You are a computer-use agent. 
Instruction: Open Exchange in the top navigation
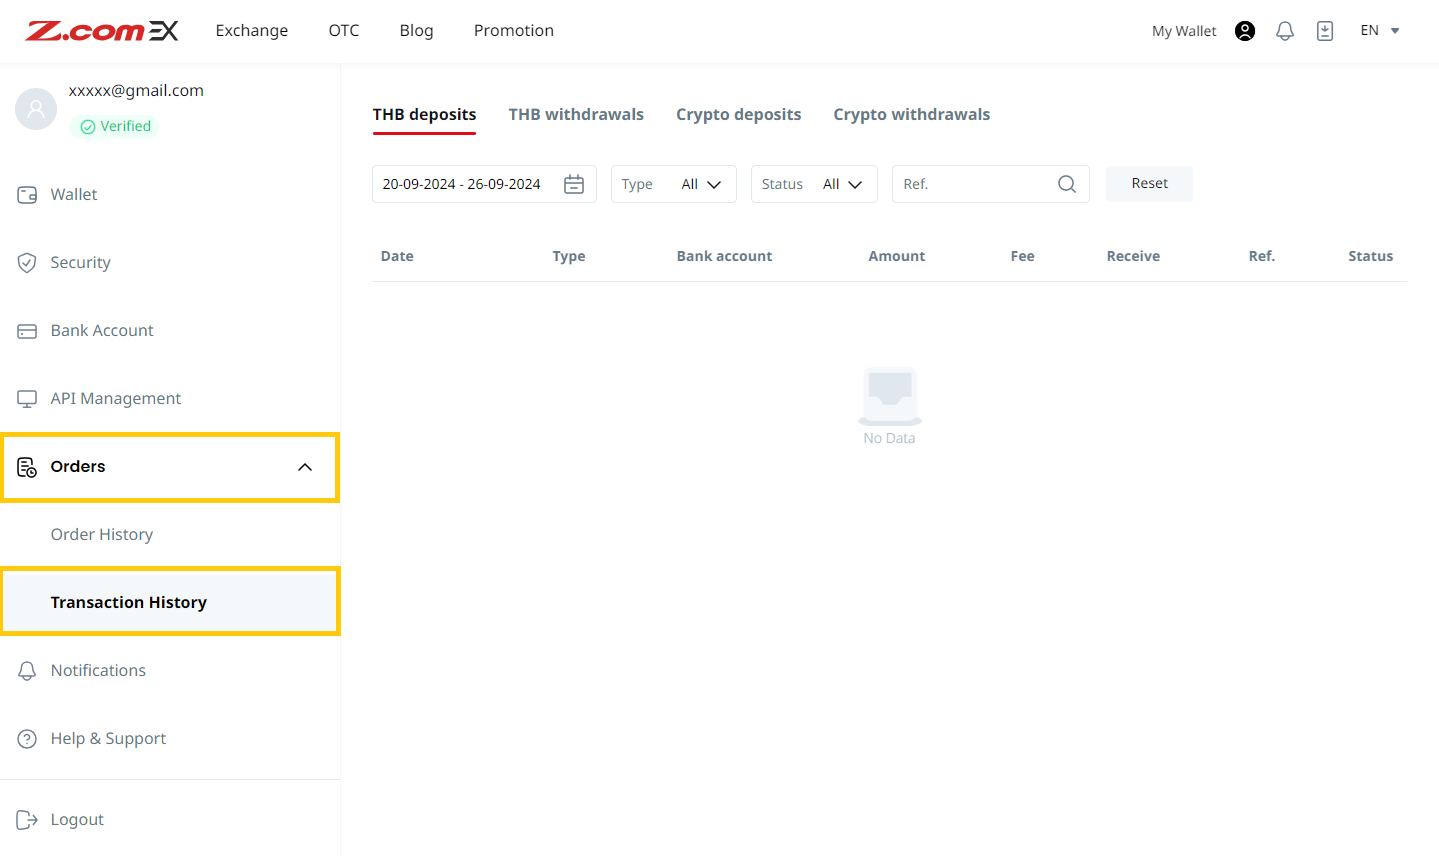click(x=252, y=31)
